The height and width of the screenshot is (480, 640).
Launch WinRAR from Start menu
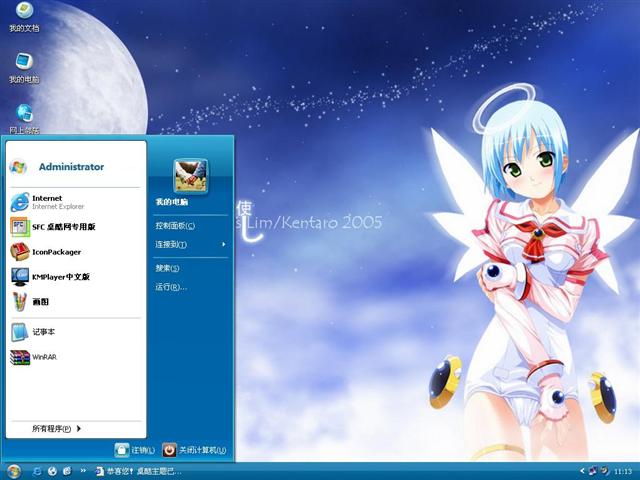pyautogui.click(x=43, y=357)
